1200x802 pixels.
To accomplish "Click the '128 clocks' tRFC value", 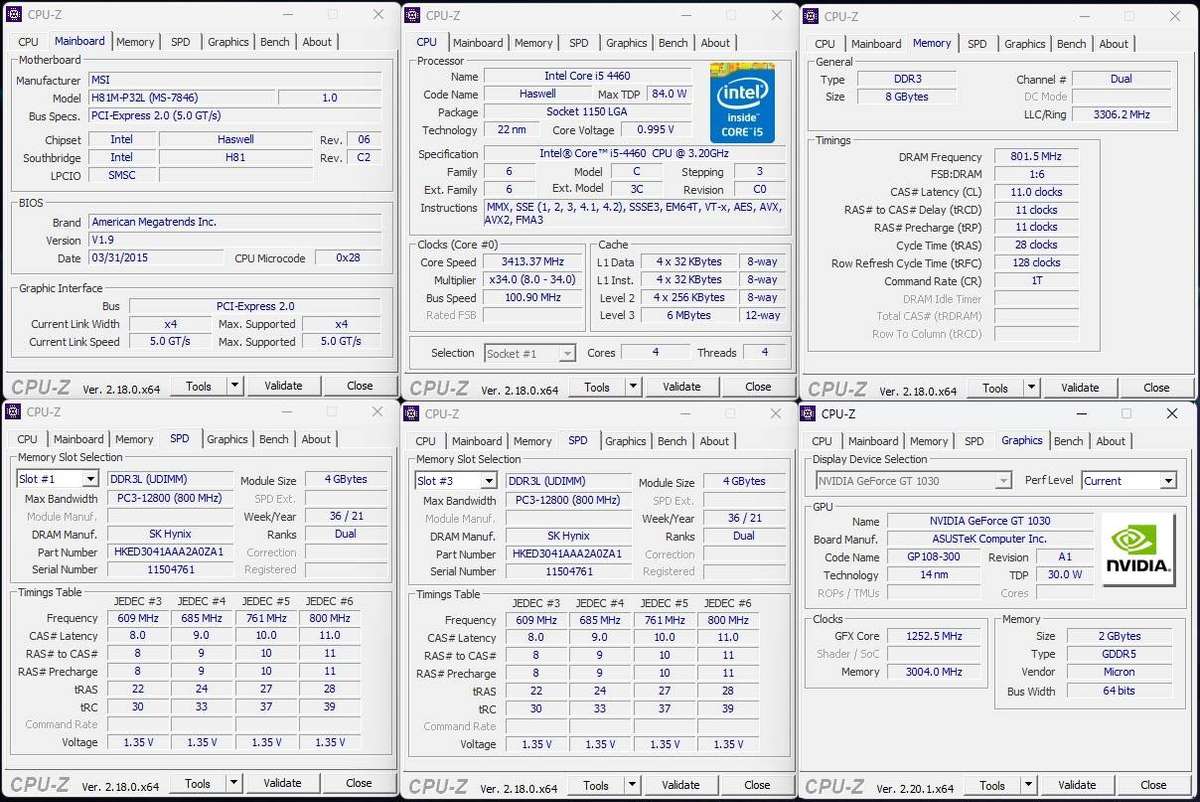I will click(x=1035, y=263).
